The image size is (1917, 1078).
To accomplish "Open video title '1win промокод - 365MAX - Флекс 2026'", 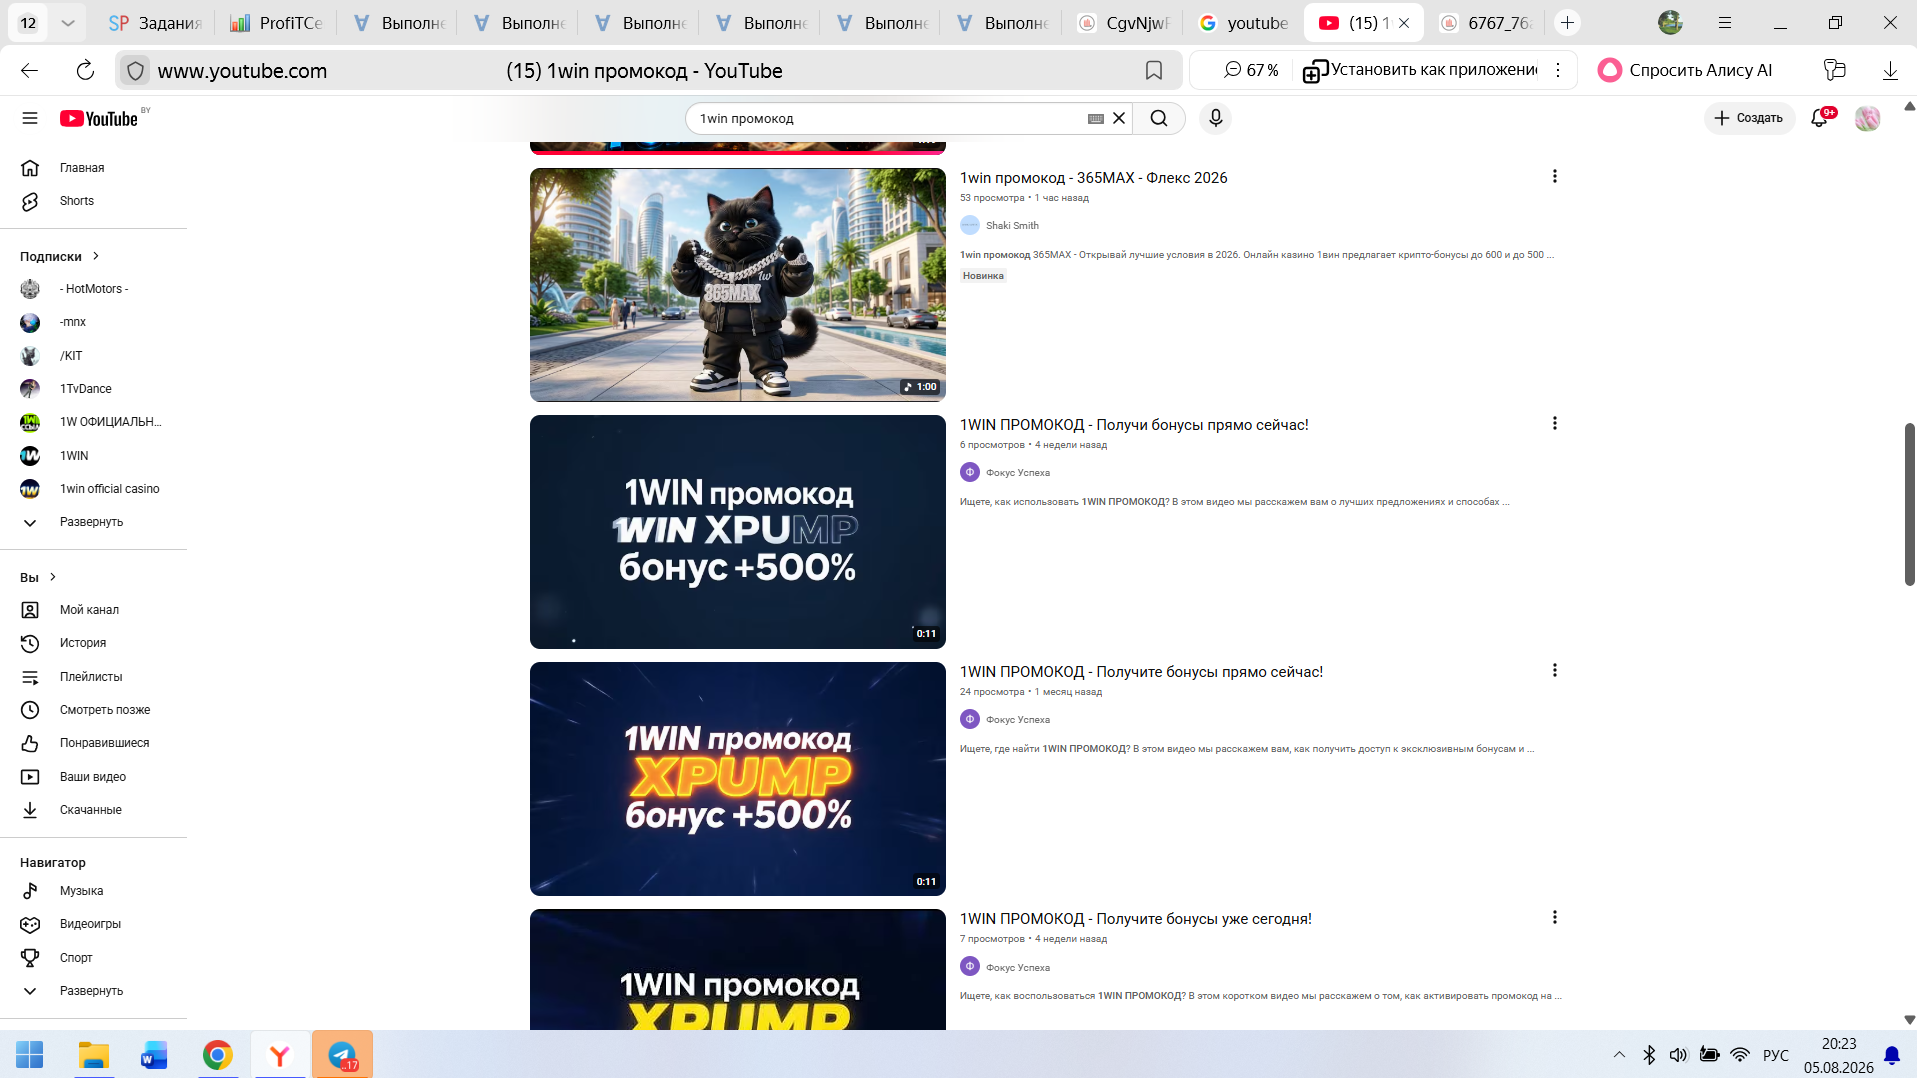I will tap(1093, 178).
